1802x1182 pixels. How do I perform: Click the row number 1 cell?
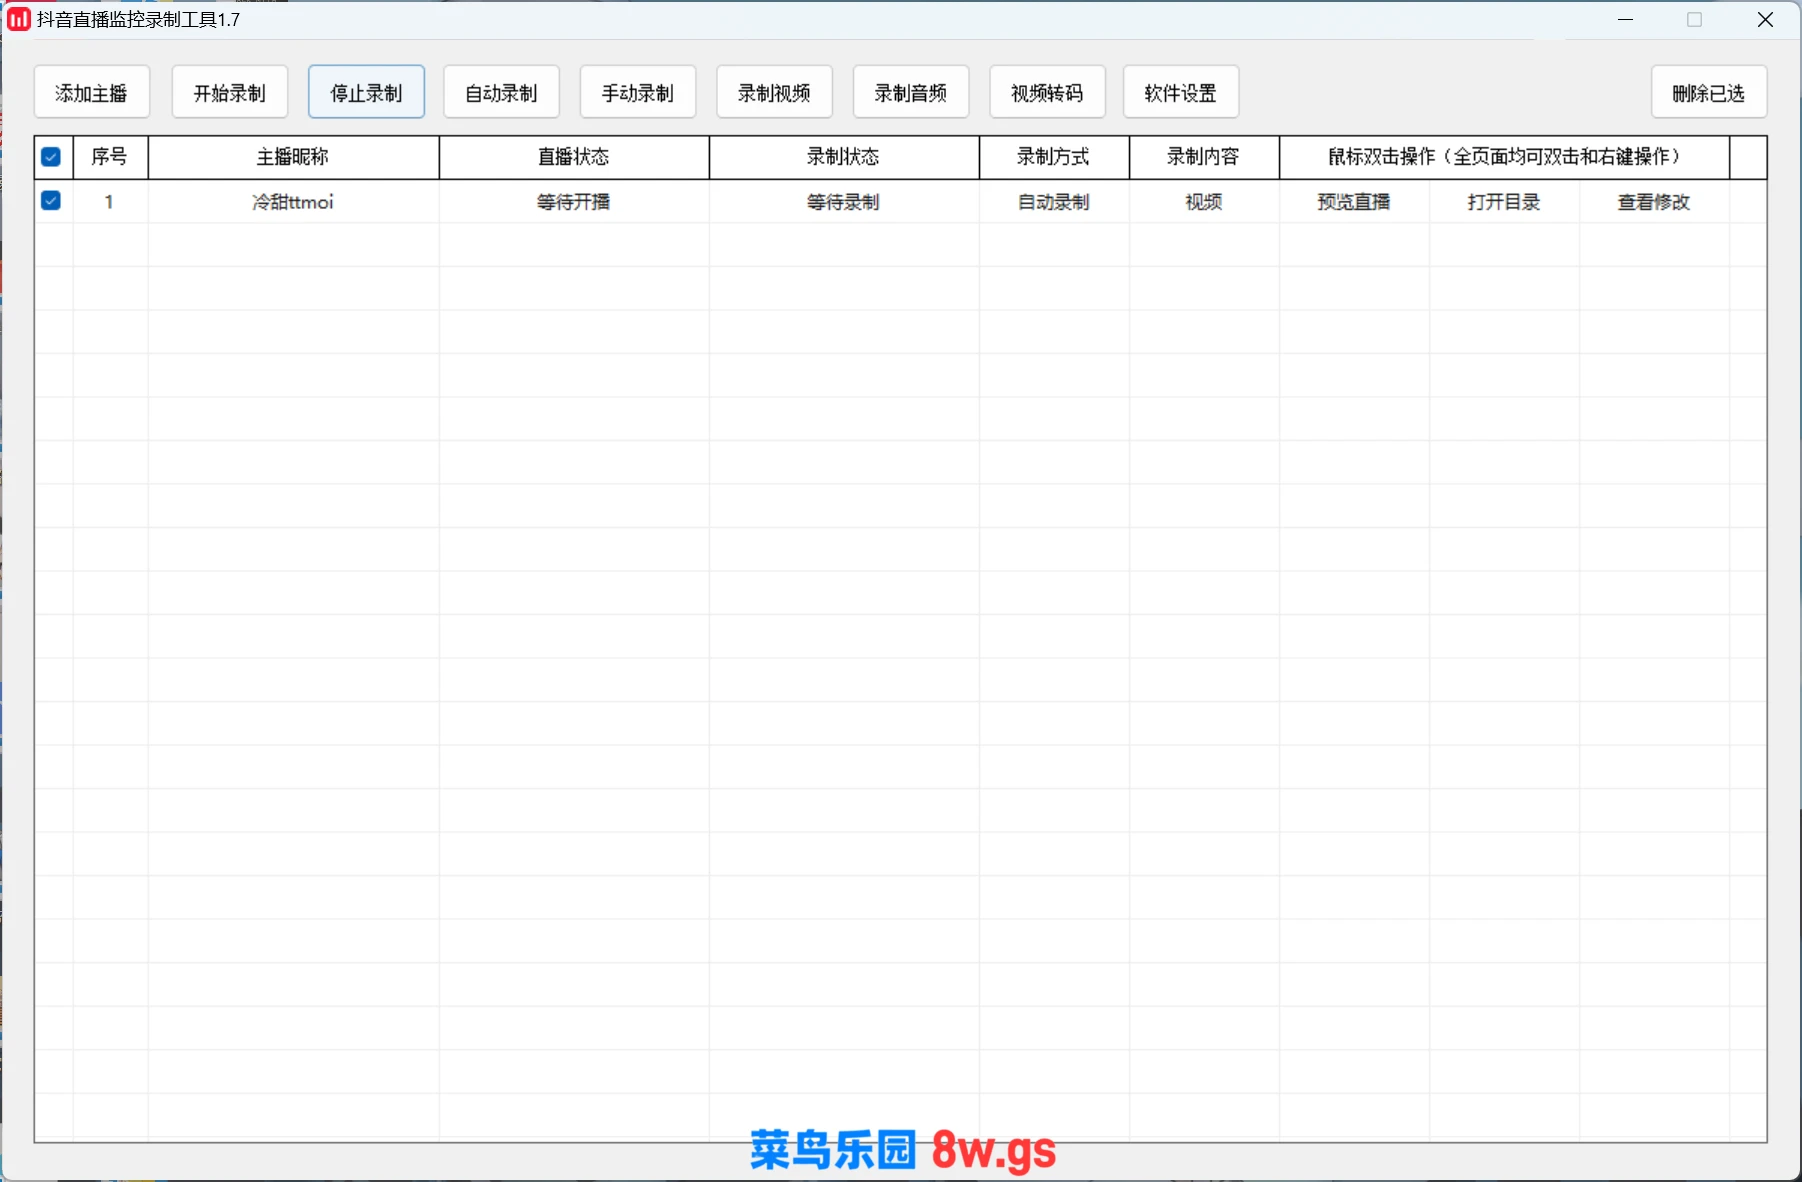(x=110, y=202)
